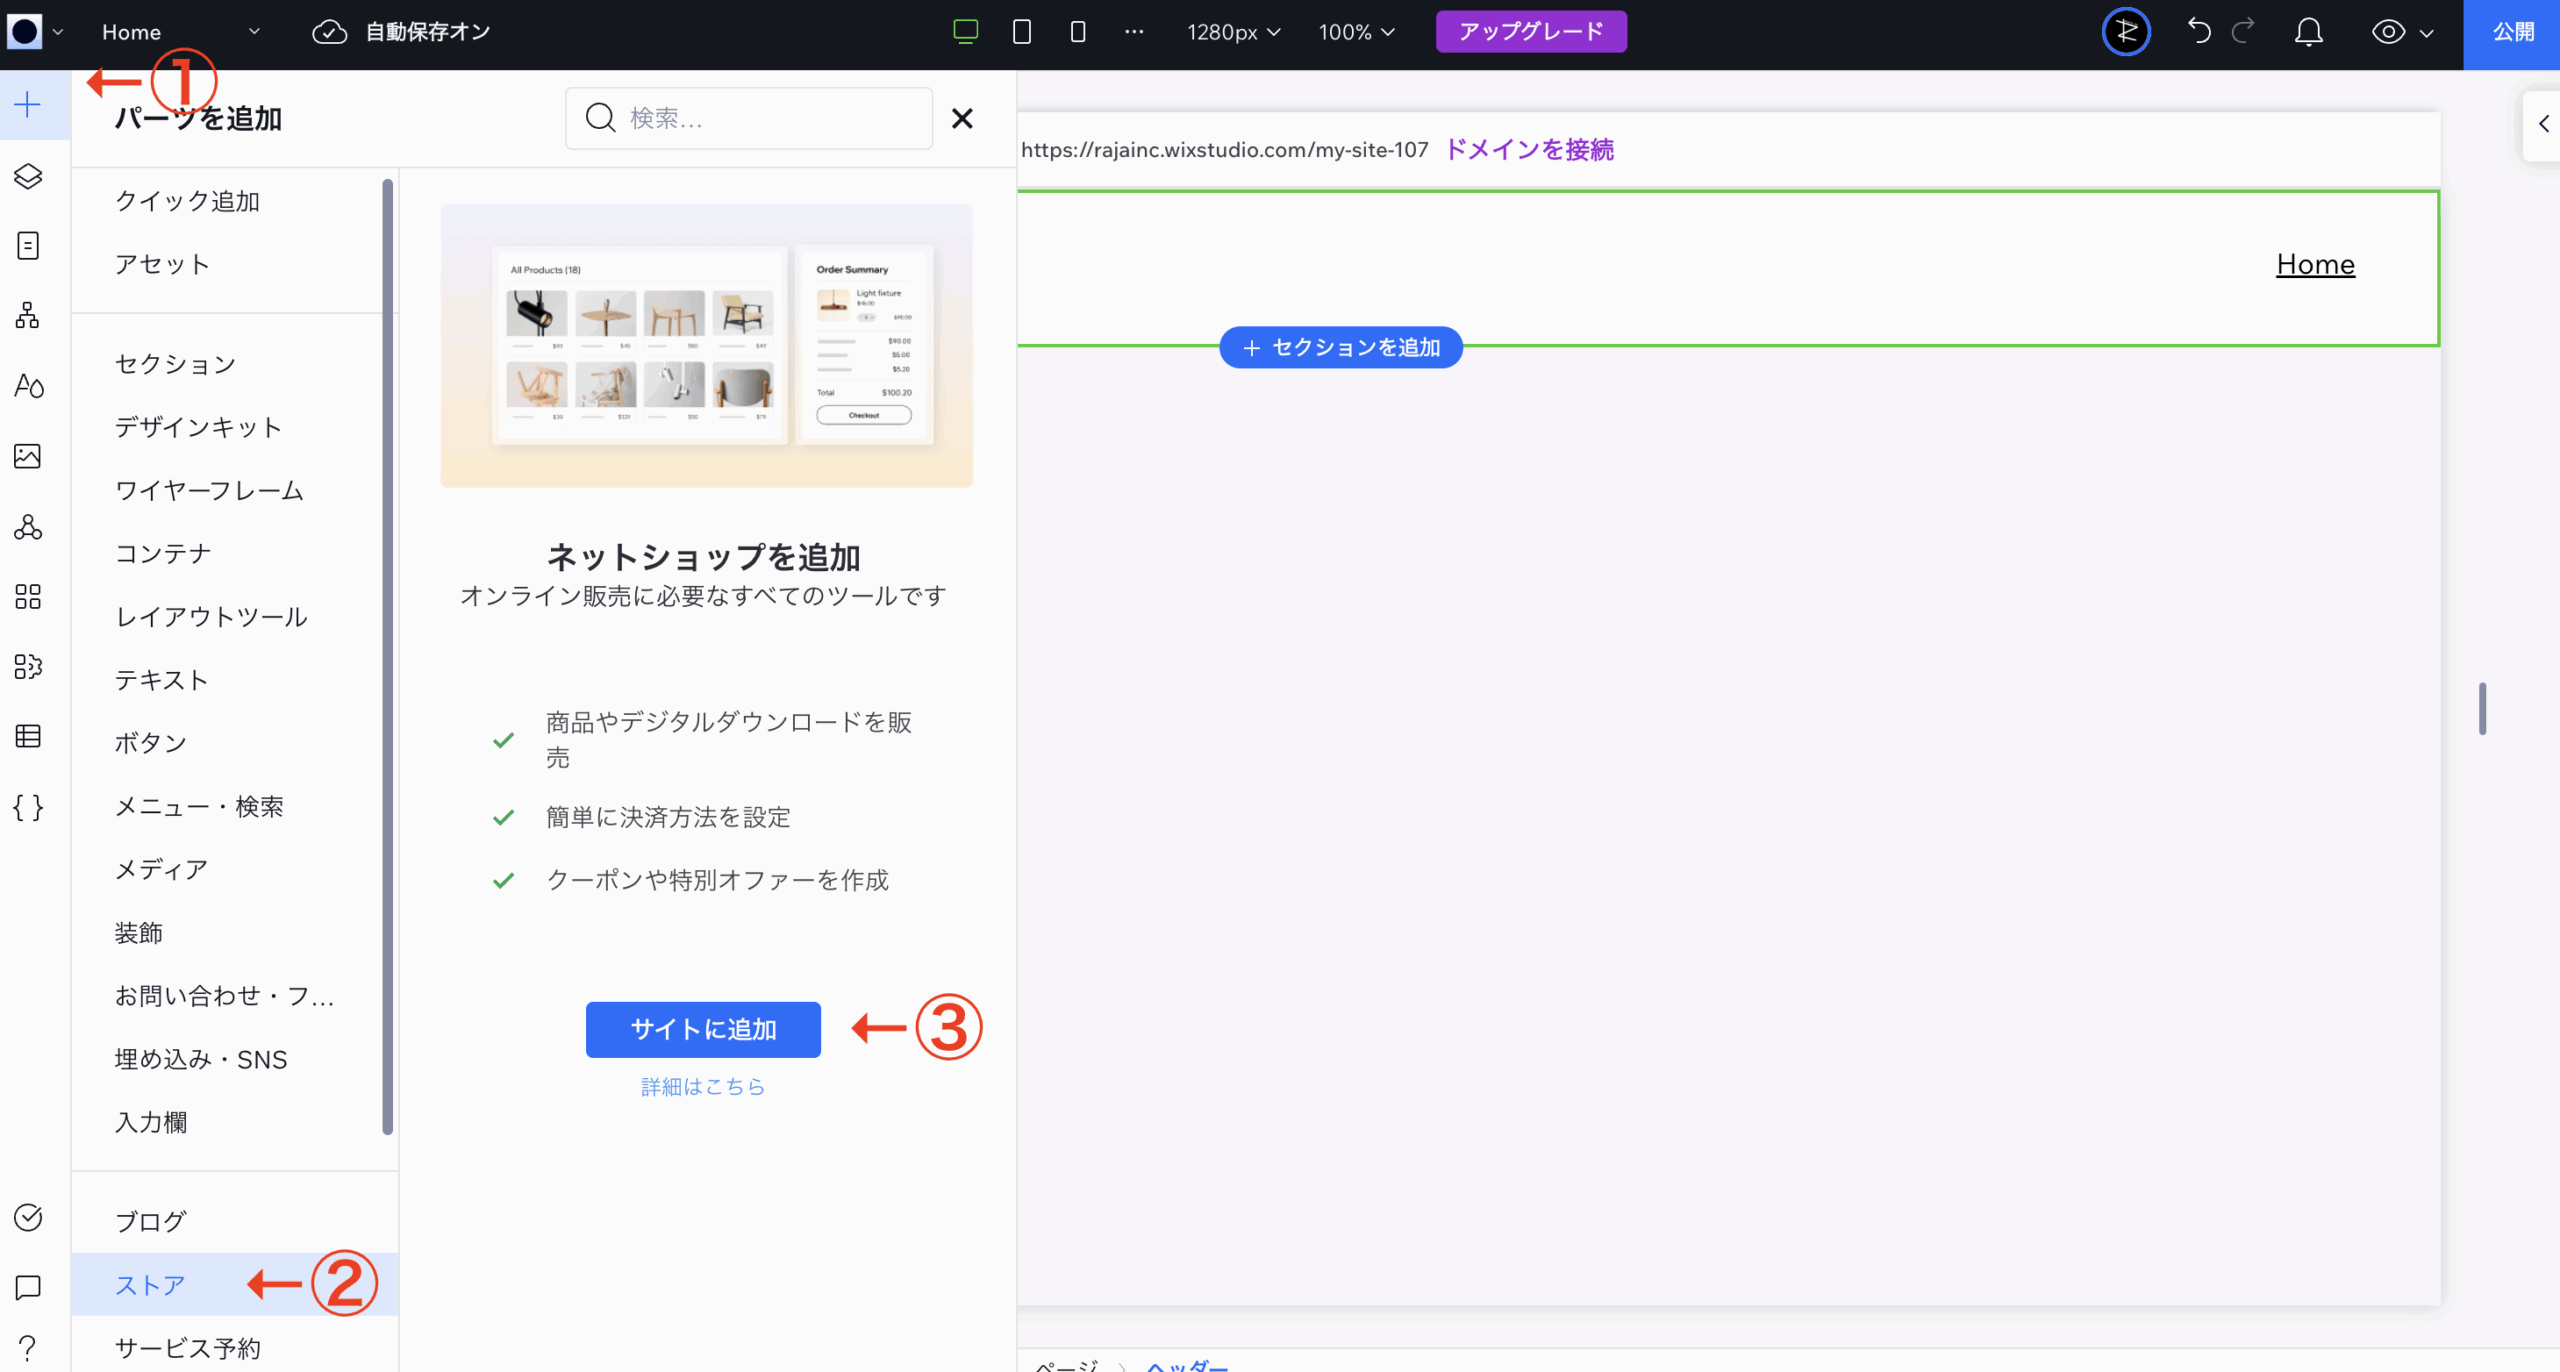Open the 100% zoom dropdown
This screenshot has width=2560, height=1372.
[1355, 32]
